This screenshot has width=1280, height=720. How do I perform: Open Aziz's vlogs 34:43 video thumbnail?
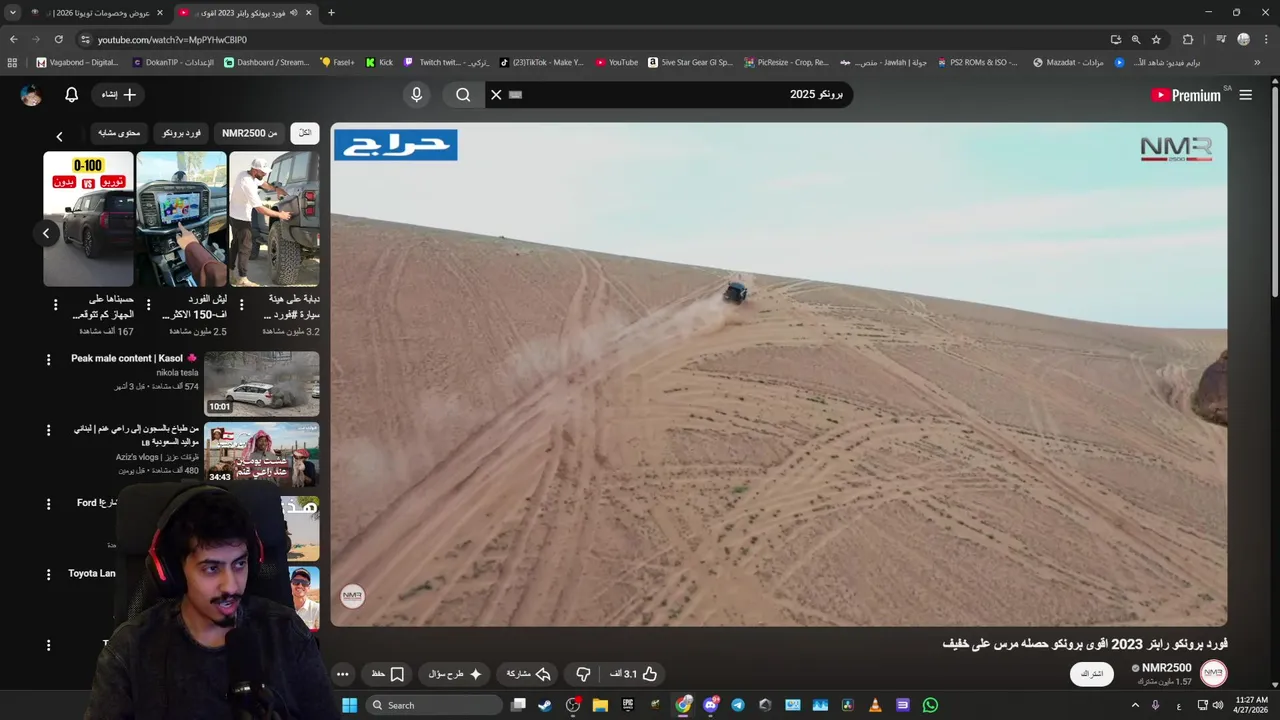coord(262,454)
